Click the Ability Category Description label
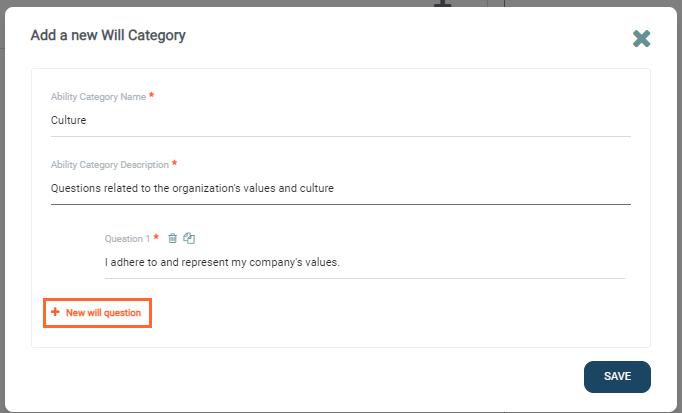Image resolution: width=682 pixels, height=413 pixels. 110,164
